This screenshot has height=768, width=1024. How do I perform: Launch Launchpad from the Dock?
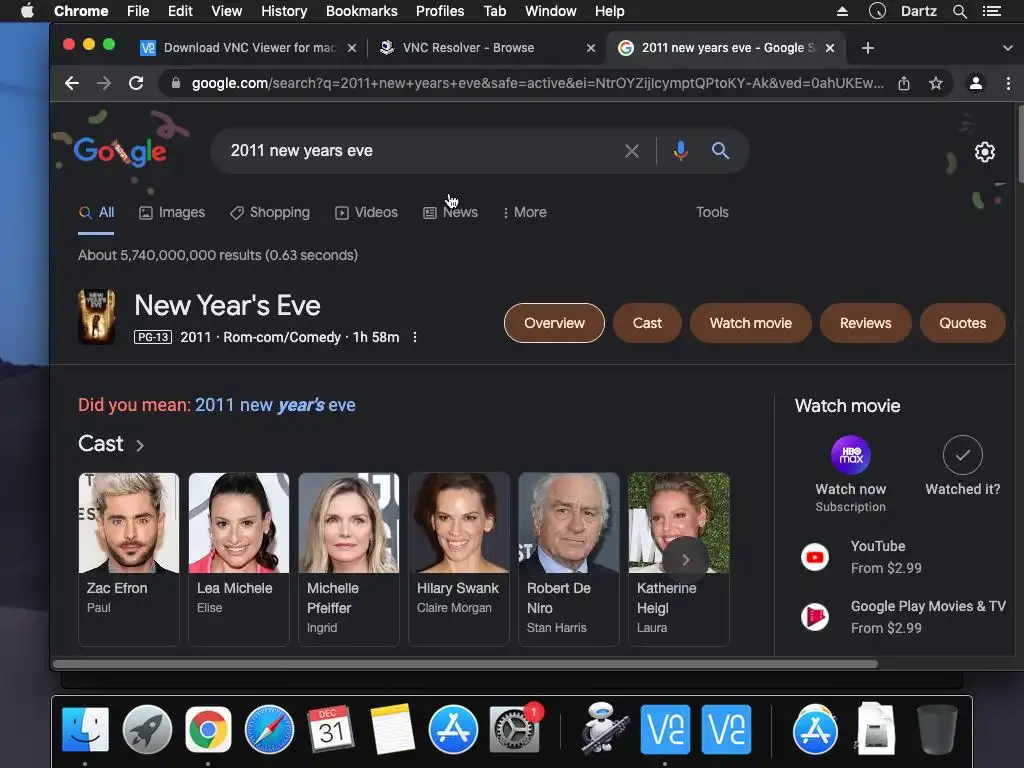point(147,729)
